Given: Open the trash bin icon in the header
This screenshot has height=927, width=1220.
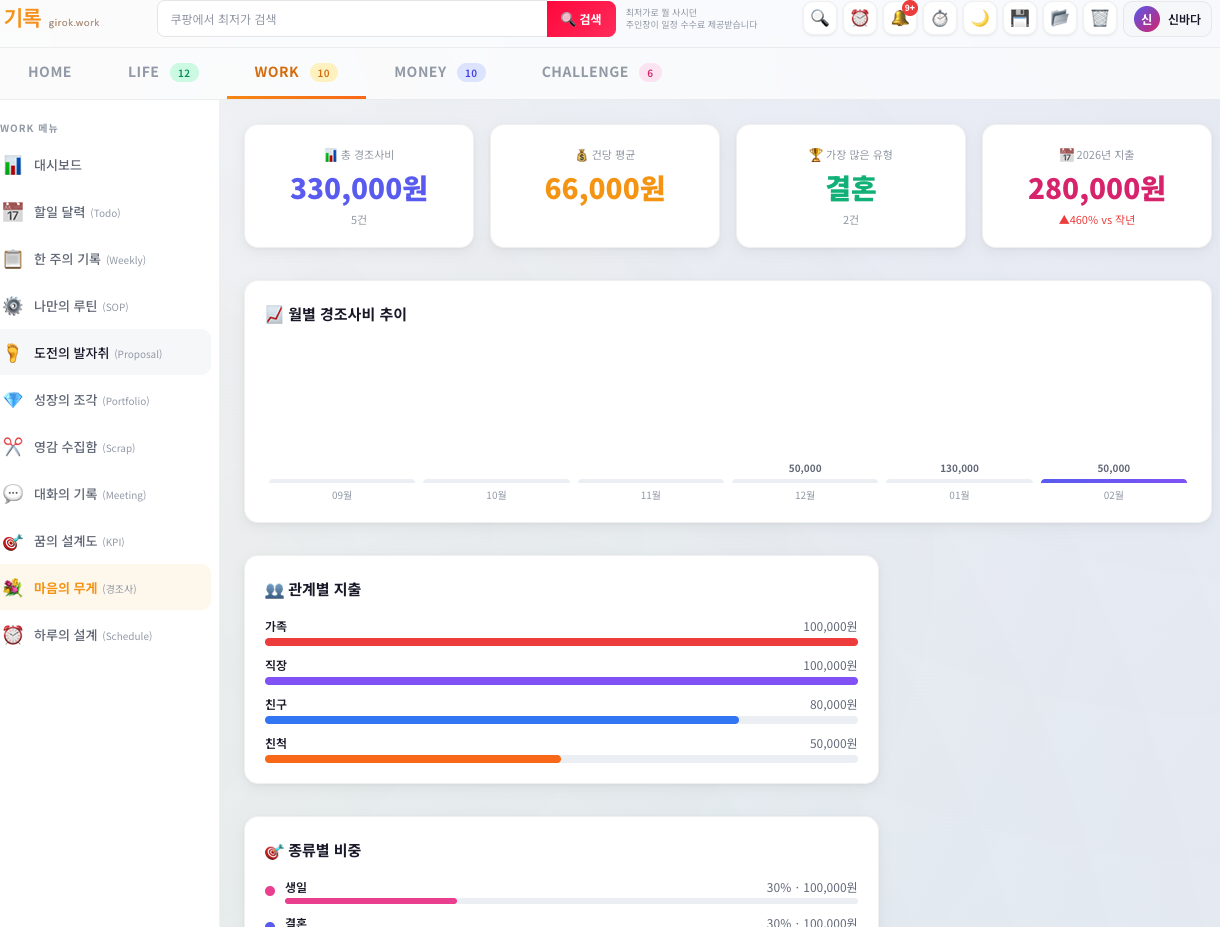Looking at the screenshot, I should pos(1099,18).
